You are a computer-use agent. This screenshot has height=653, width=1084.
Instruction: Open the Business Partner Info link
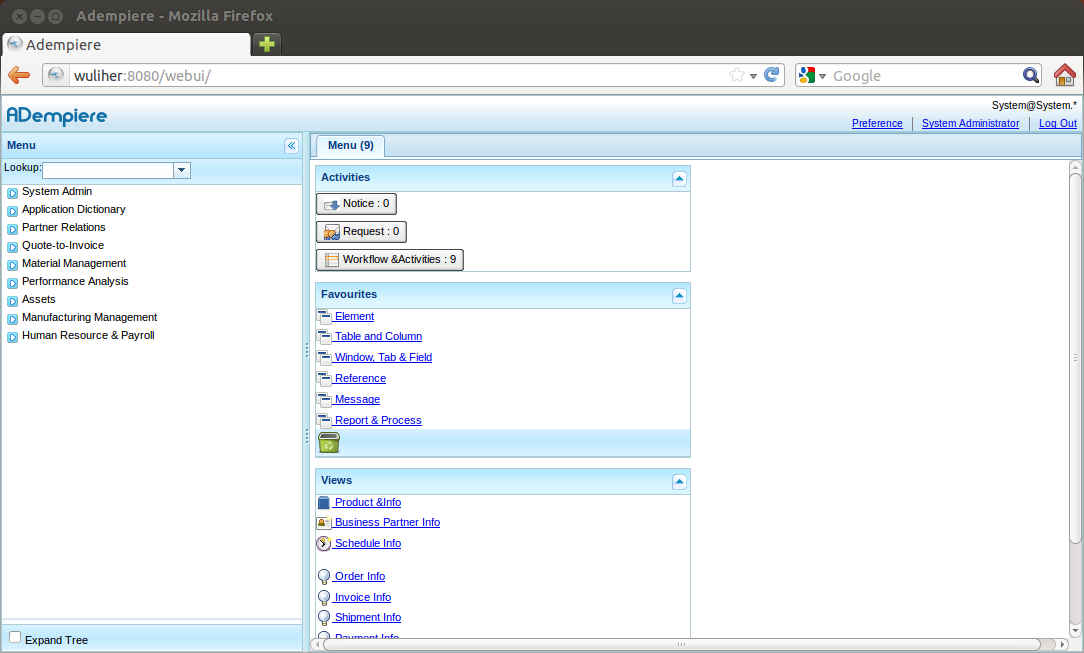387,522
